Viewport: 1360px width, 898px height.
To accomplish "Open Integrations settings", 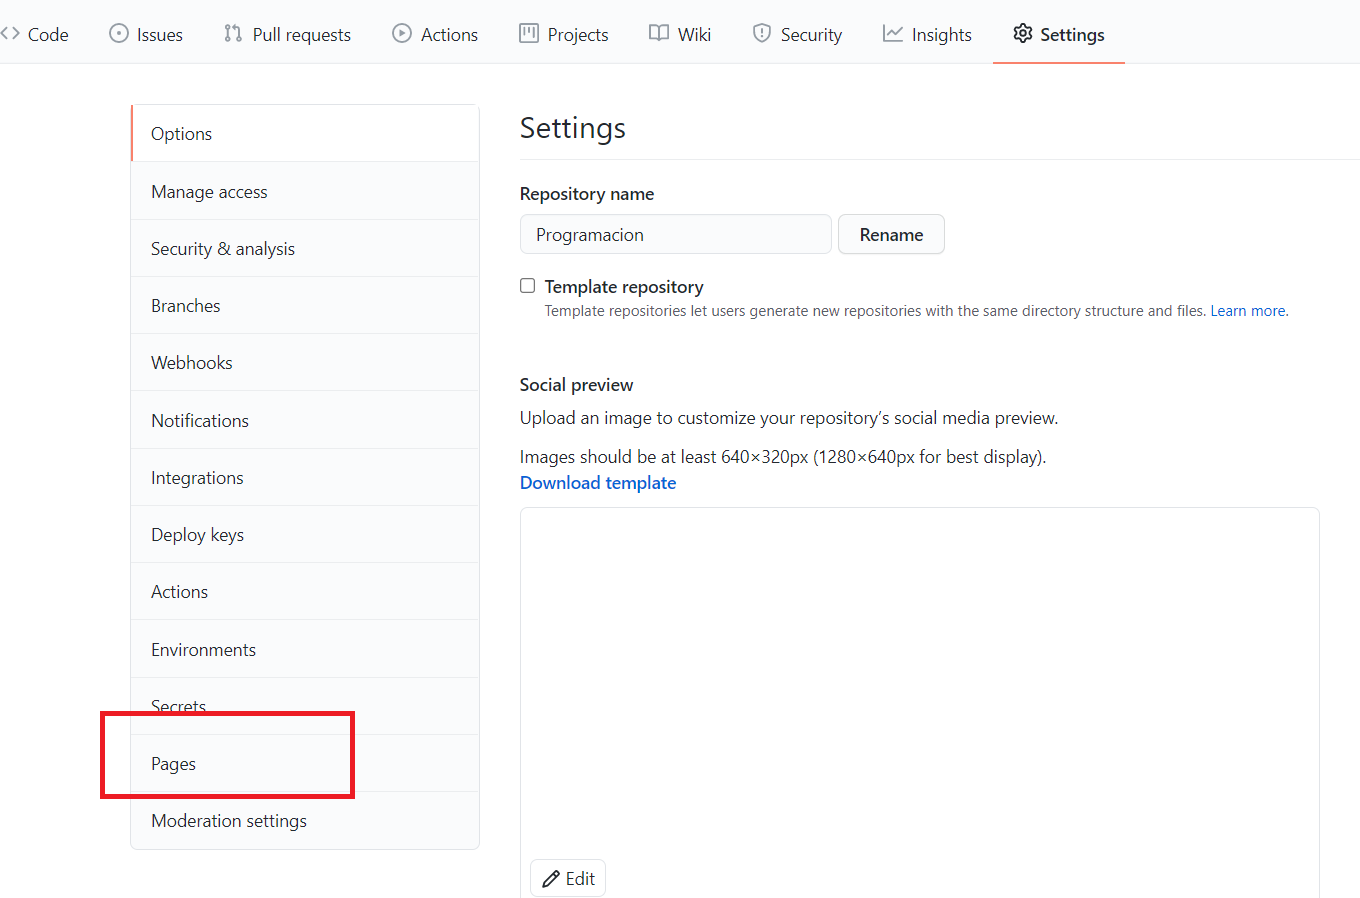I will click(305, 477).
